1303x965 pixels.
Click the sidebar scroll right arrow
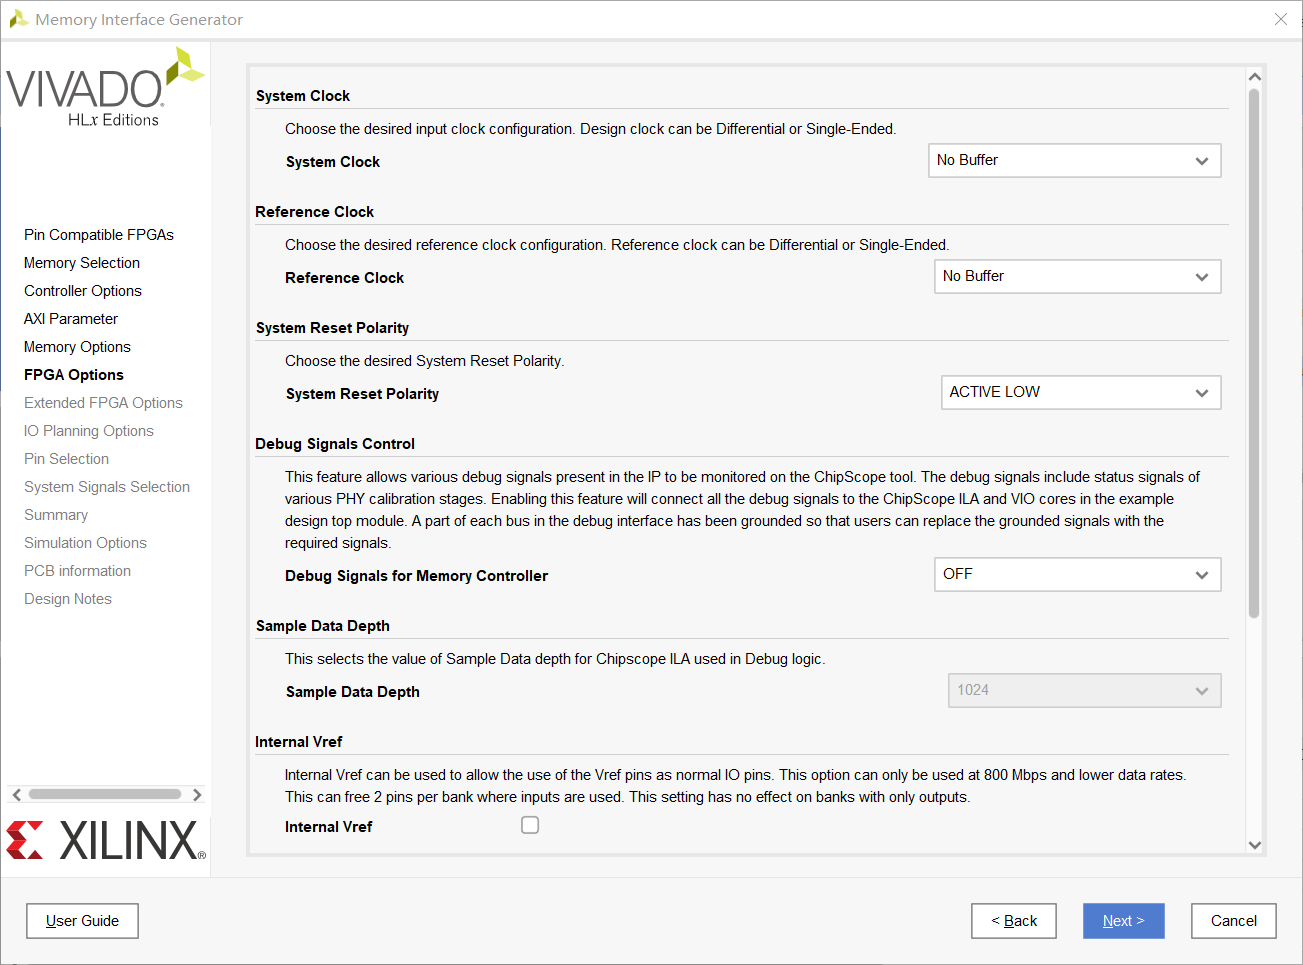(197, 795)
